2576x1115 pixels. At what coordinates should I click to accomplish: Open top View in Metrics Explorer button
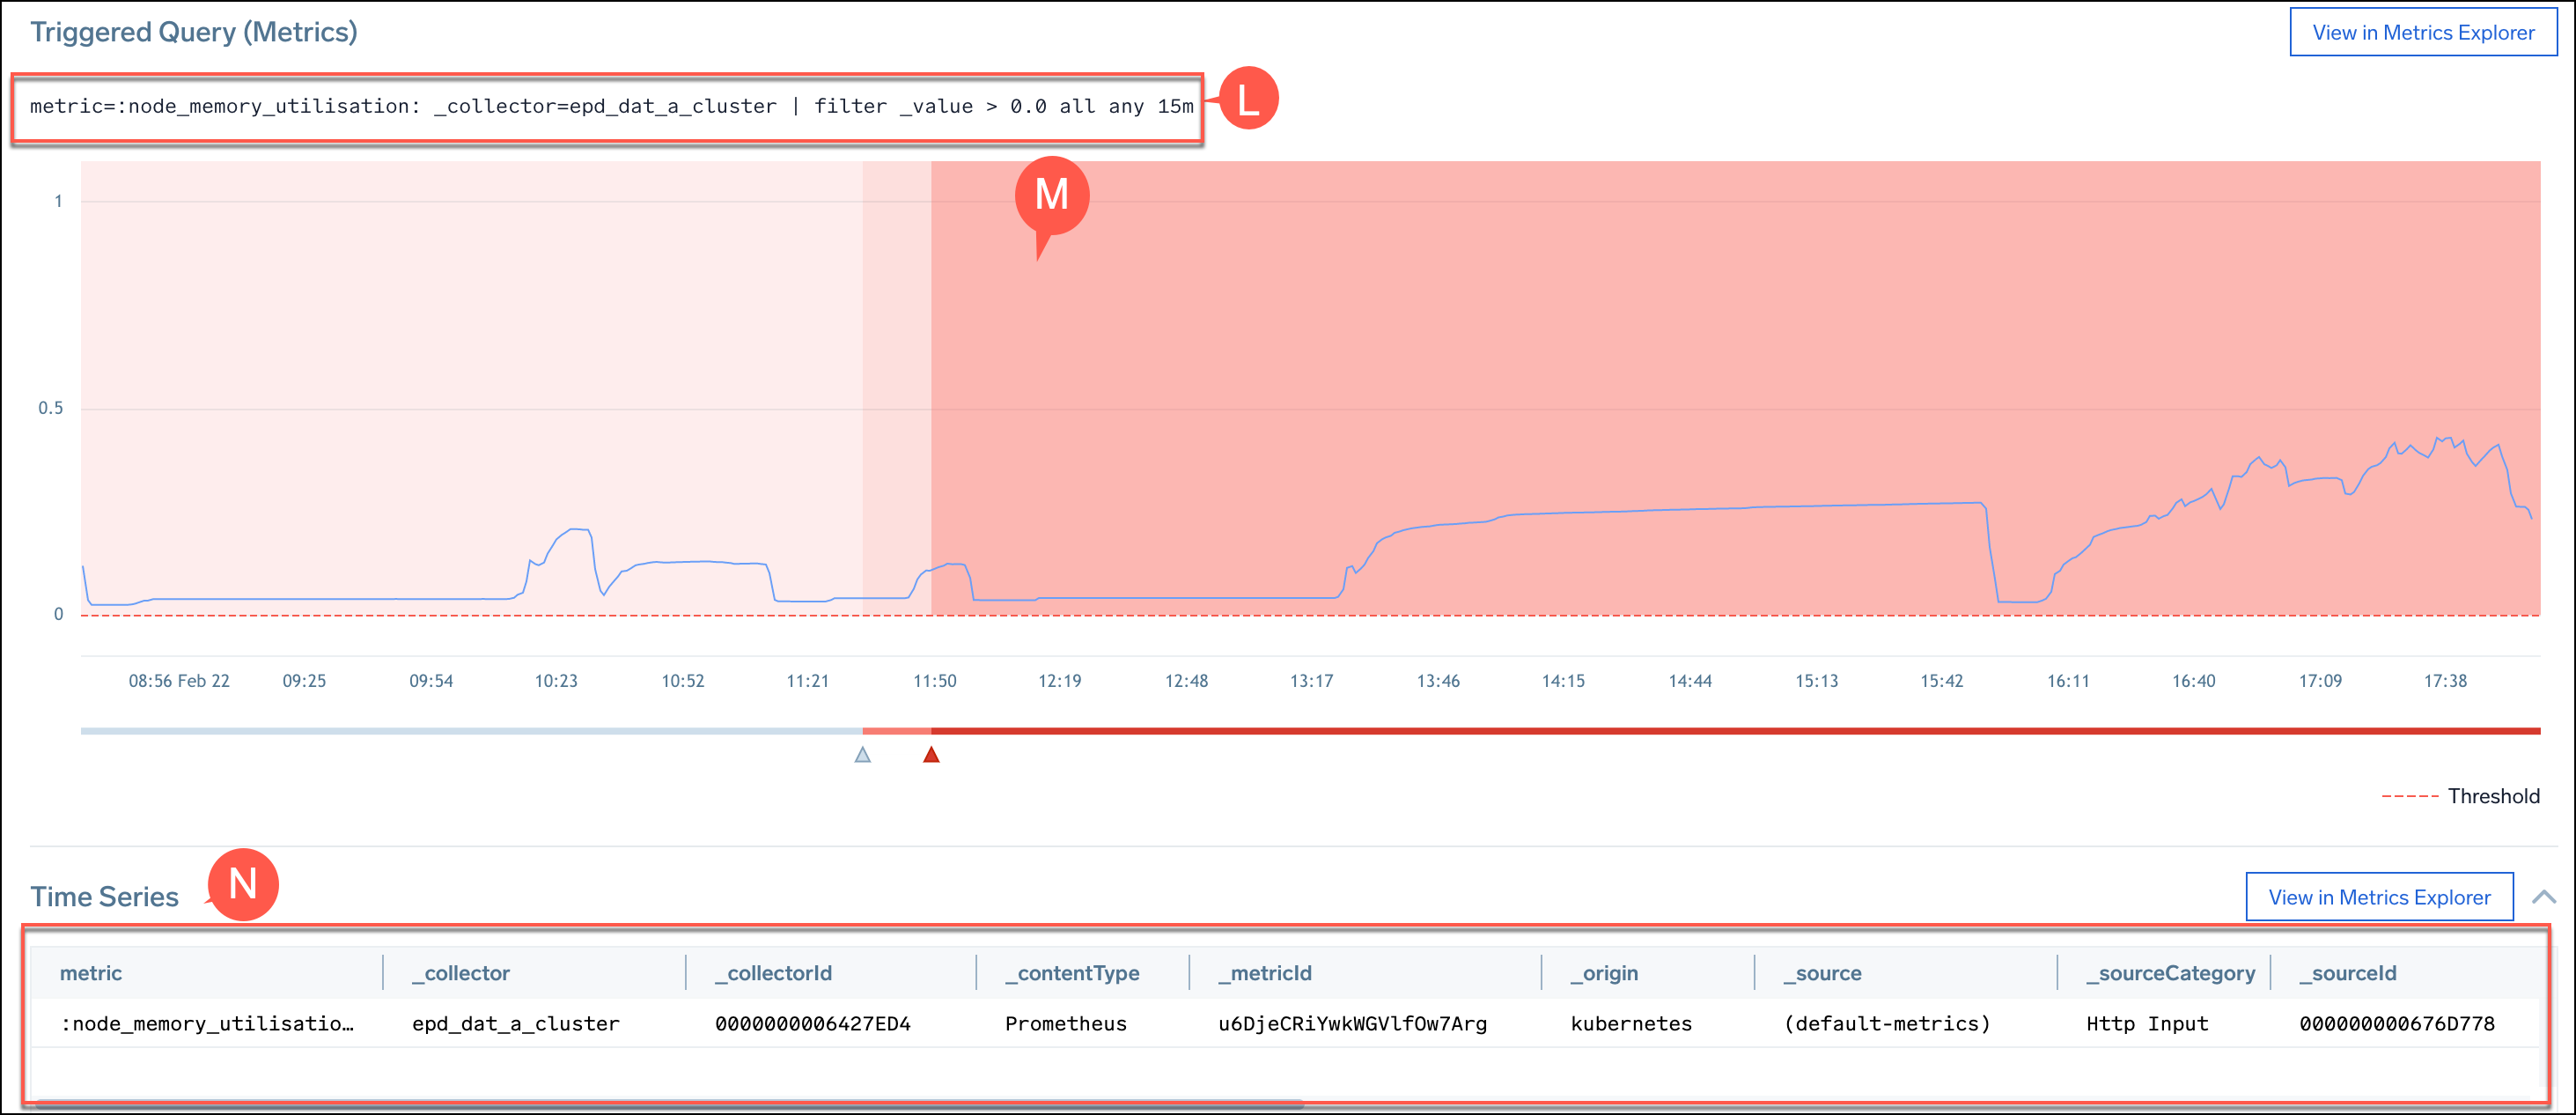point(2422,32)
